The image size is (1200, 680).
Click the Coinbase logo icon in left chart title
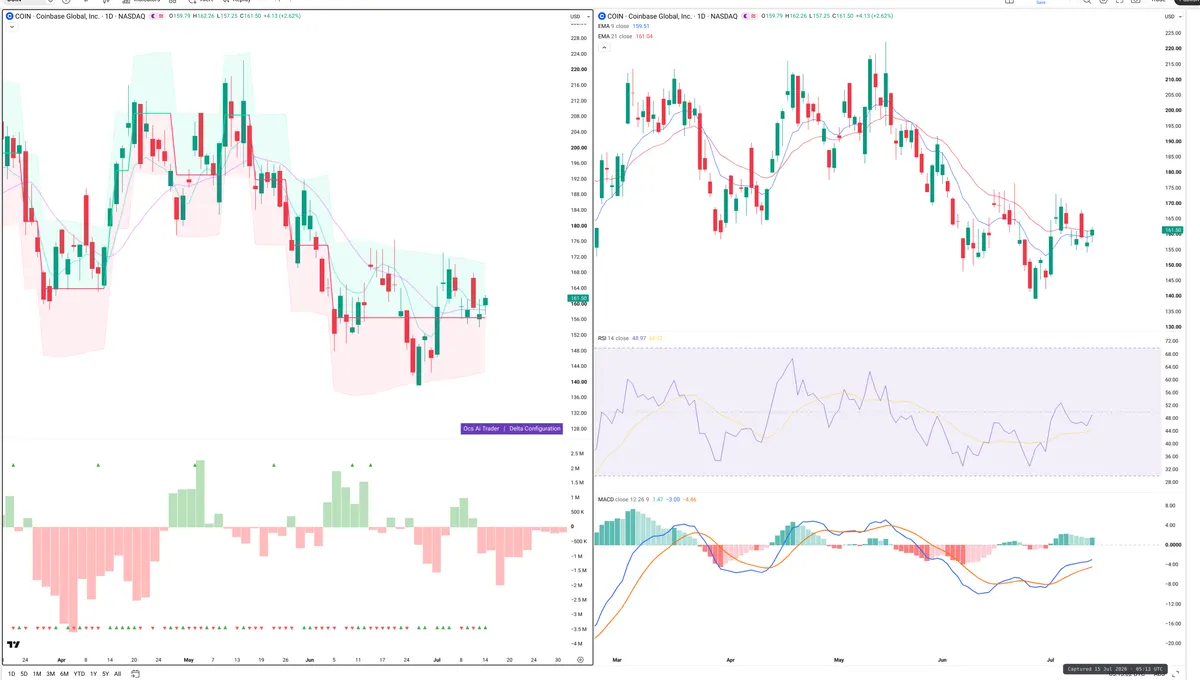pos(9,17)
